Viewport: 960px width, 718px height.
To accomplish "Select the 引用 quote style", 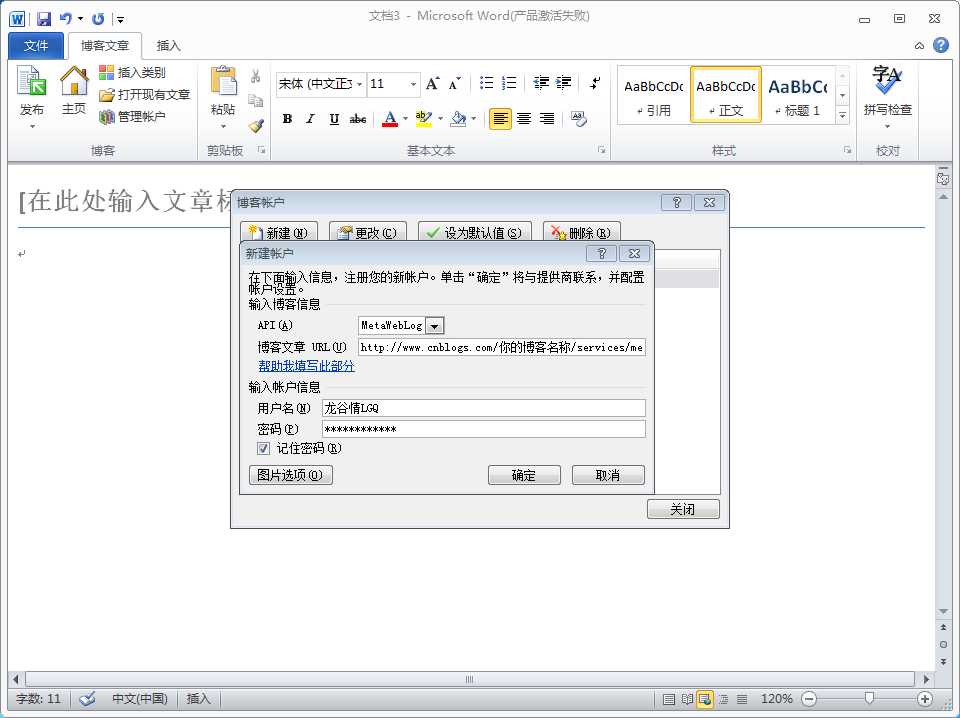I will 654,95.
